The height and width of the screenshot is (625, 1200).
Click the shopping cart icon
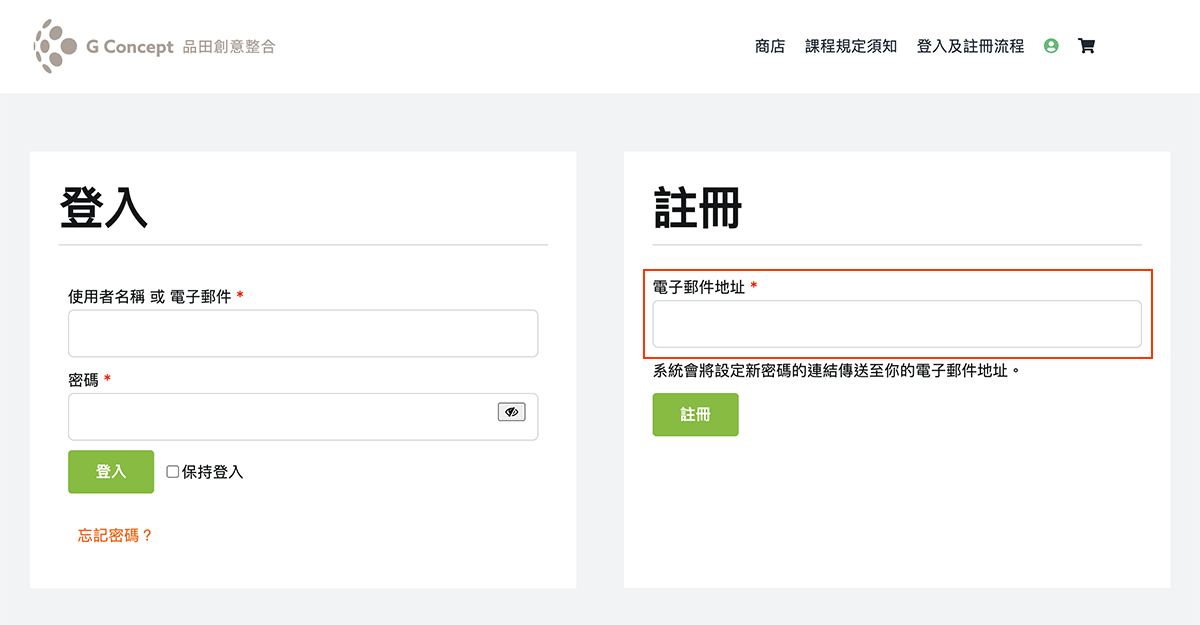1086,46
